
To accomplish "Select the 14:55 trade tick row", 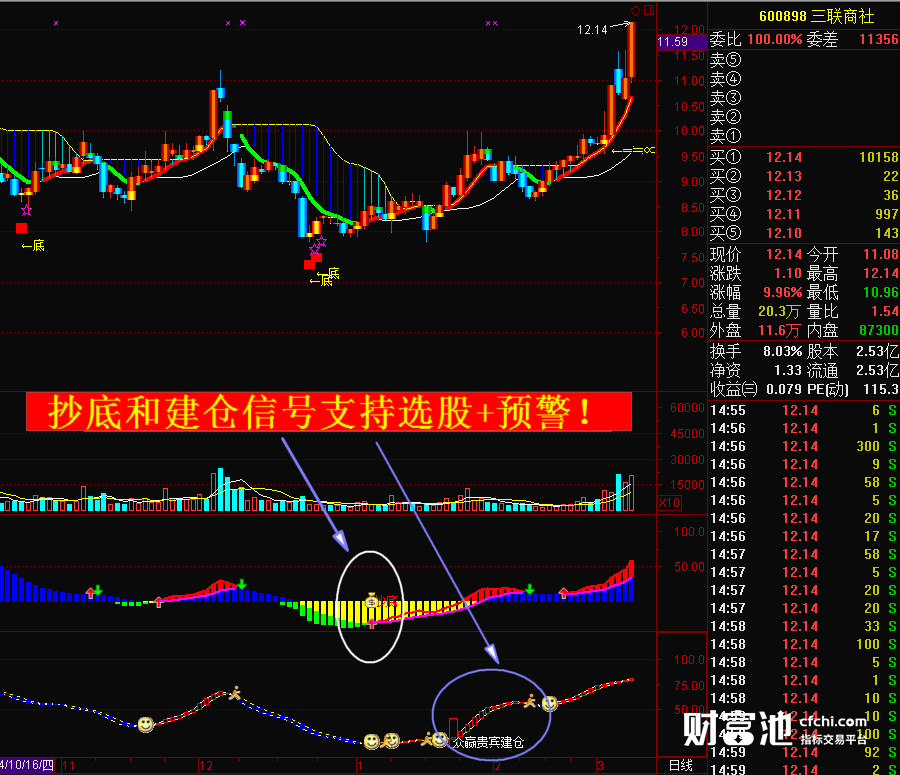I will click(x=804, y=410).
